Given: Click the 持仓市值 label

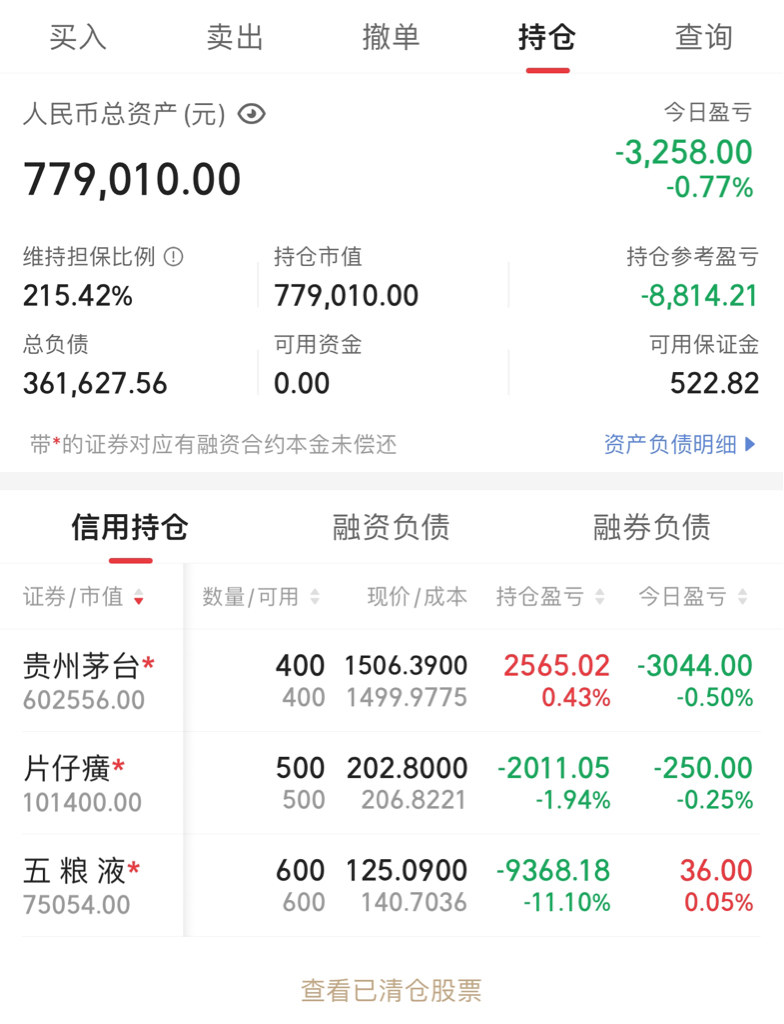Looking at the screenshot, I should [x=318, y=257].
